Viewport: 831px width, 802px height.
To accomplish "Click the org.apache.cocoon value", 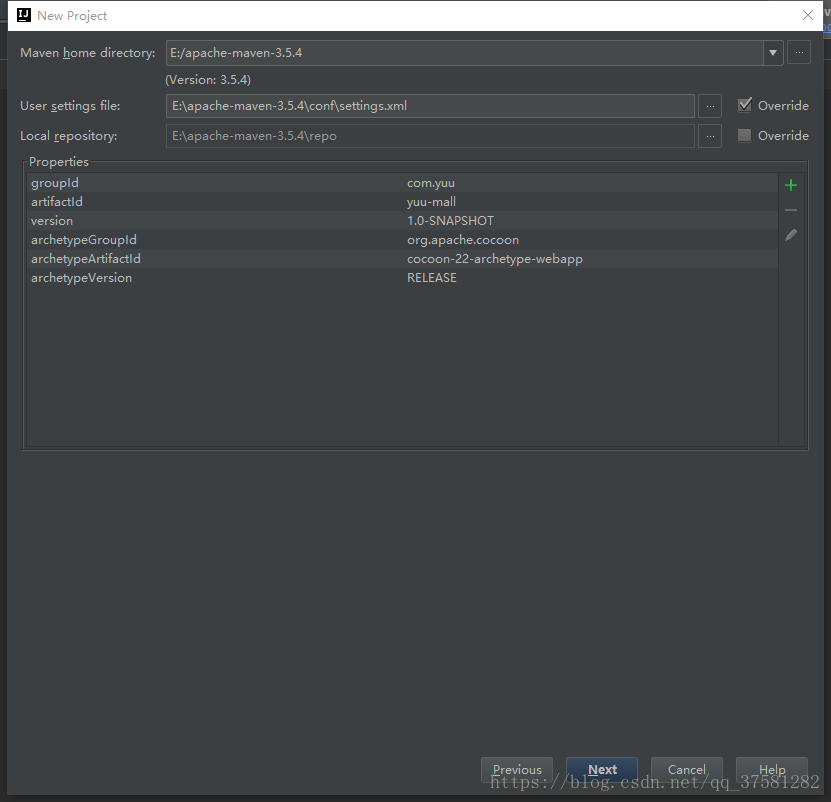I will [x=463, y=240].
